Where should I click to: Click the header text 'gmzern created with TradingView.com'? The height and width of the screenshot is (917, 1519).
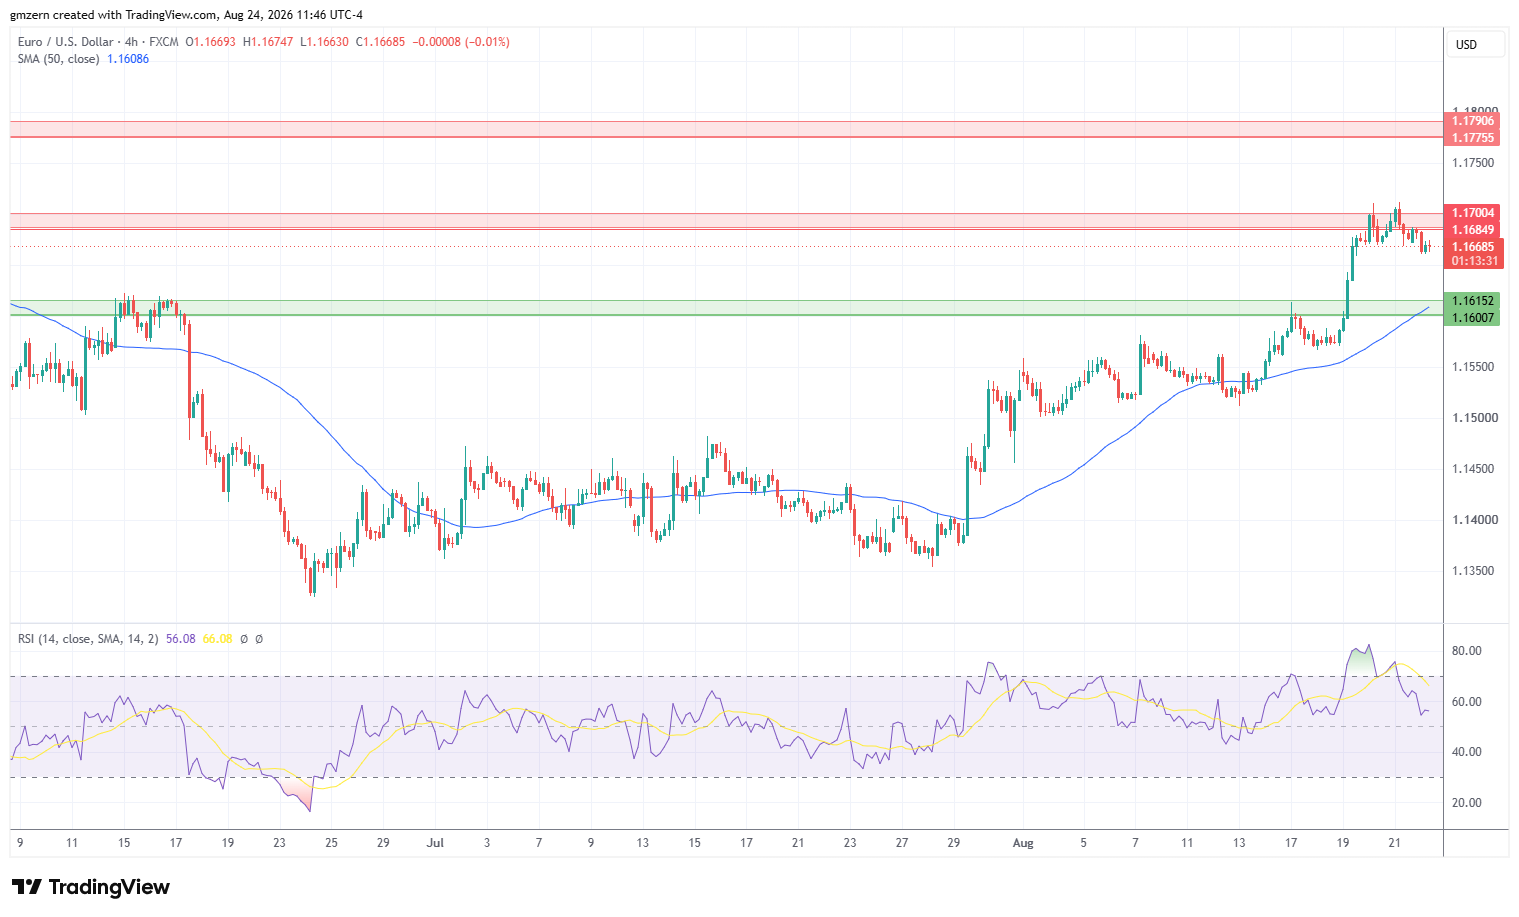click(113, 15)
